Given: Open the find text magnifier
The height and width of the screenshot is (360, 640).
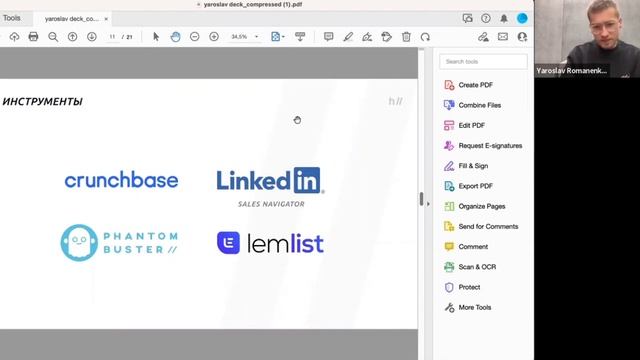Looking at the screenshot, I should pyautogui.click(x=53, y=37).
